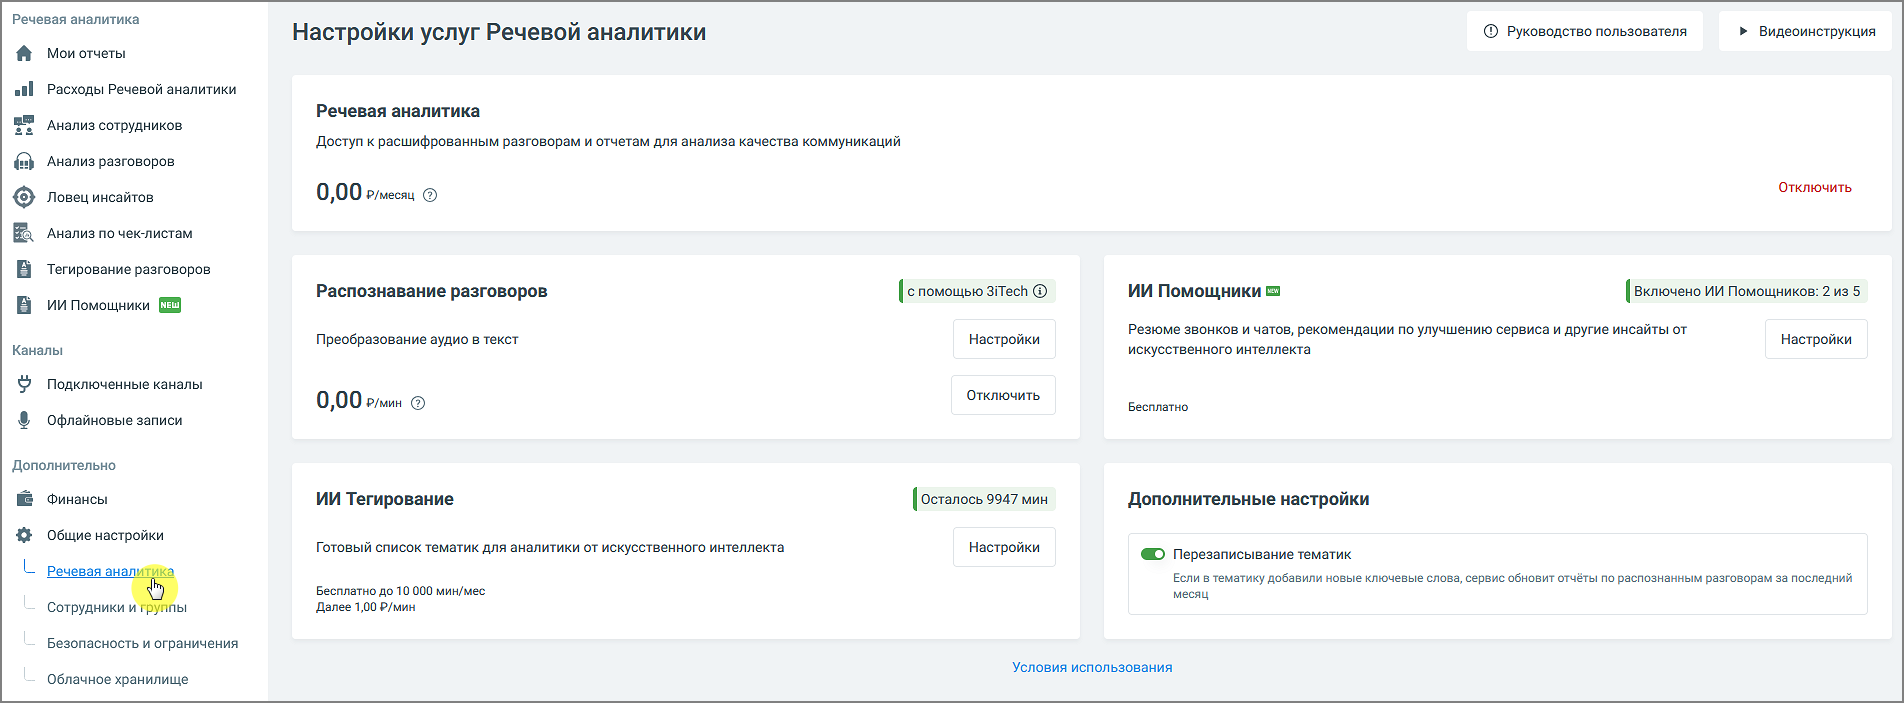Image resolution: width=1904 pixels, height=703 pixels.
Task: Click NEW badge beside ИИ Помощники card title
Action: tap(1273, 291)
